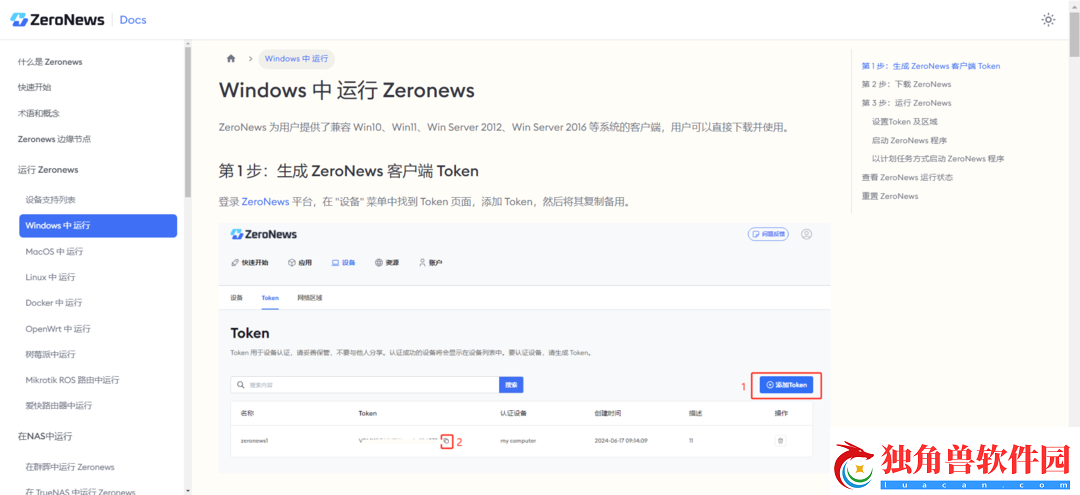Click the ZeroNews logo in the header
Image resolution: width=1080 pixels, height=495 pixels.
(58, 19)
